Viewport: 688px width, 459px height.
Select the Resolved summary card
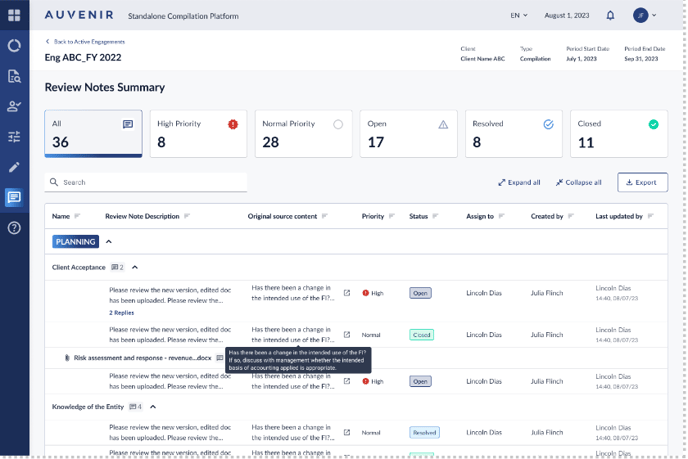pos(512,134)
